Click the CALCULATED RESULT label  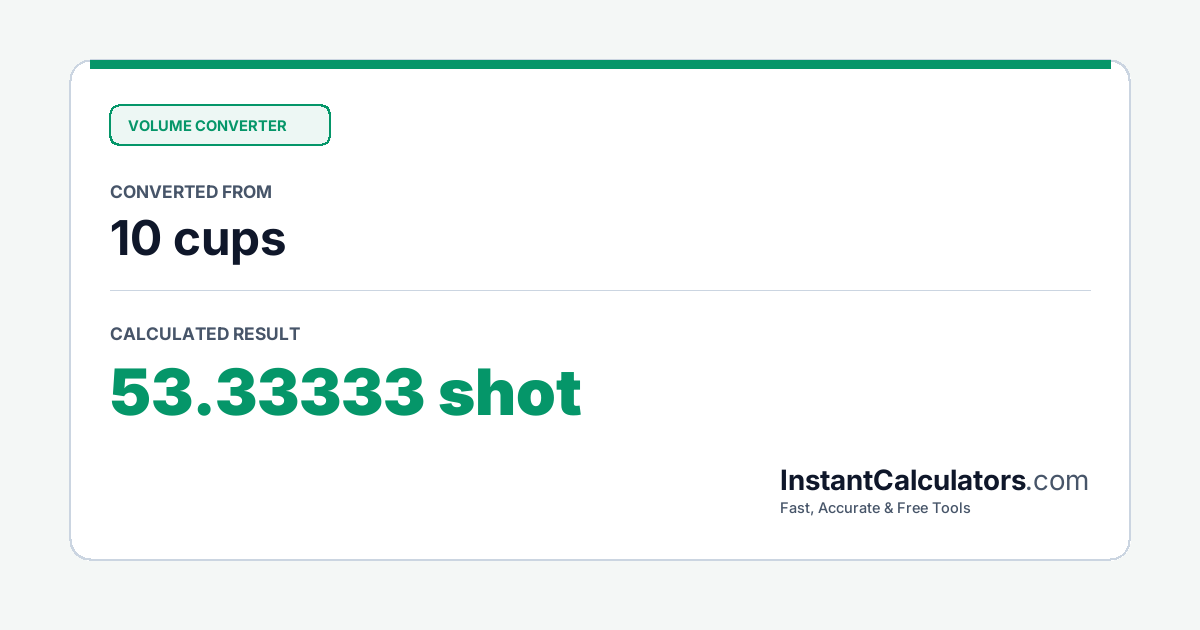click(205, 334)
